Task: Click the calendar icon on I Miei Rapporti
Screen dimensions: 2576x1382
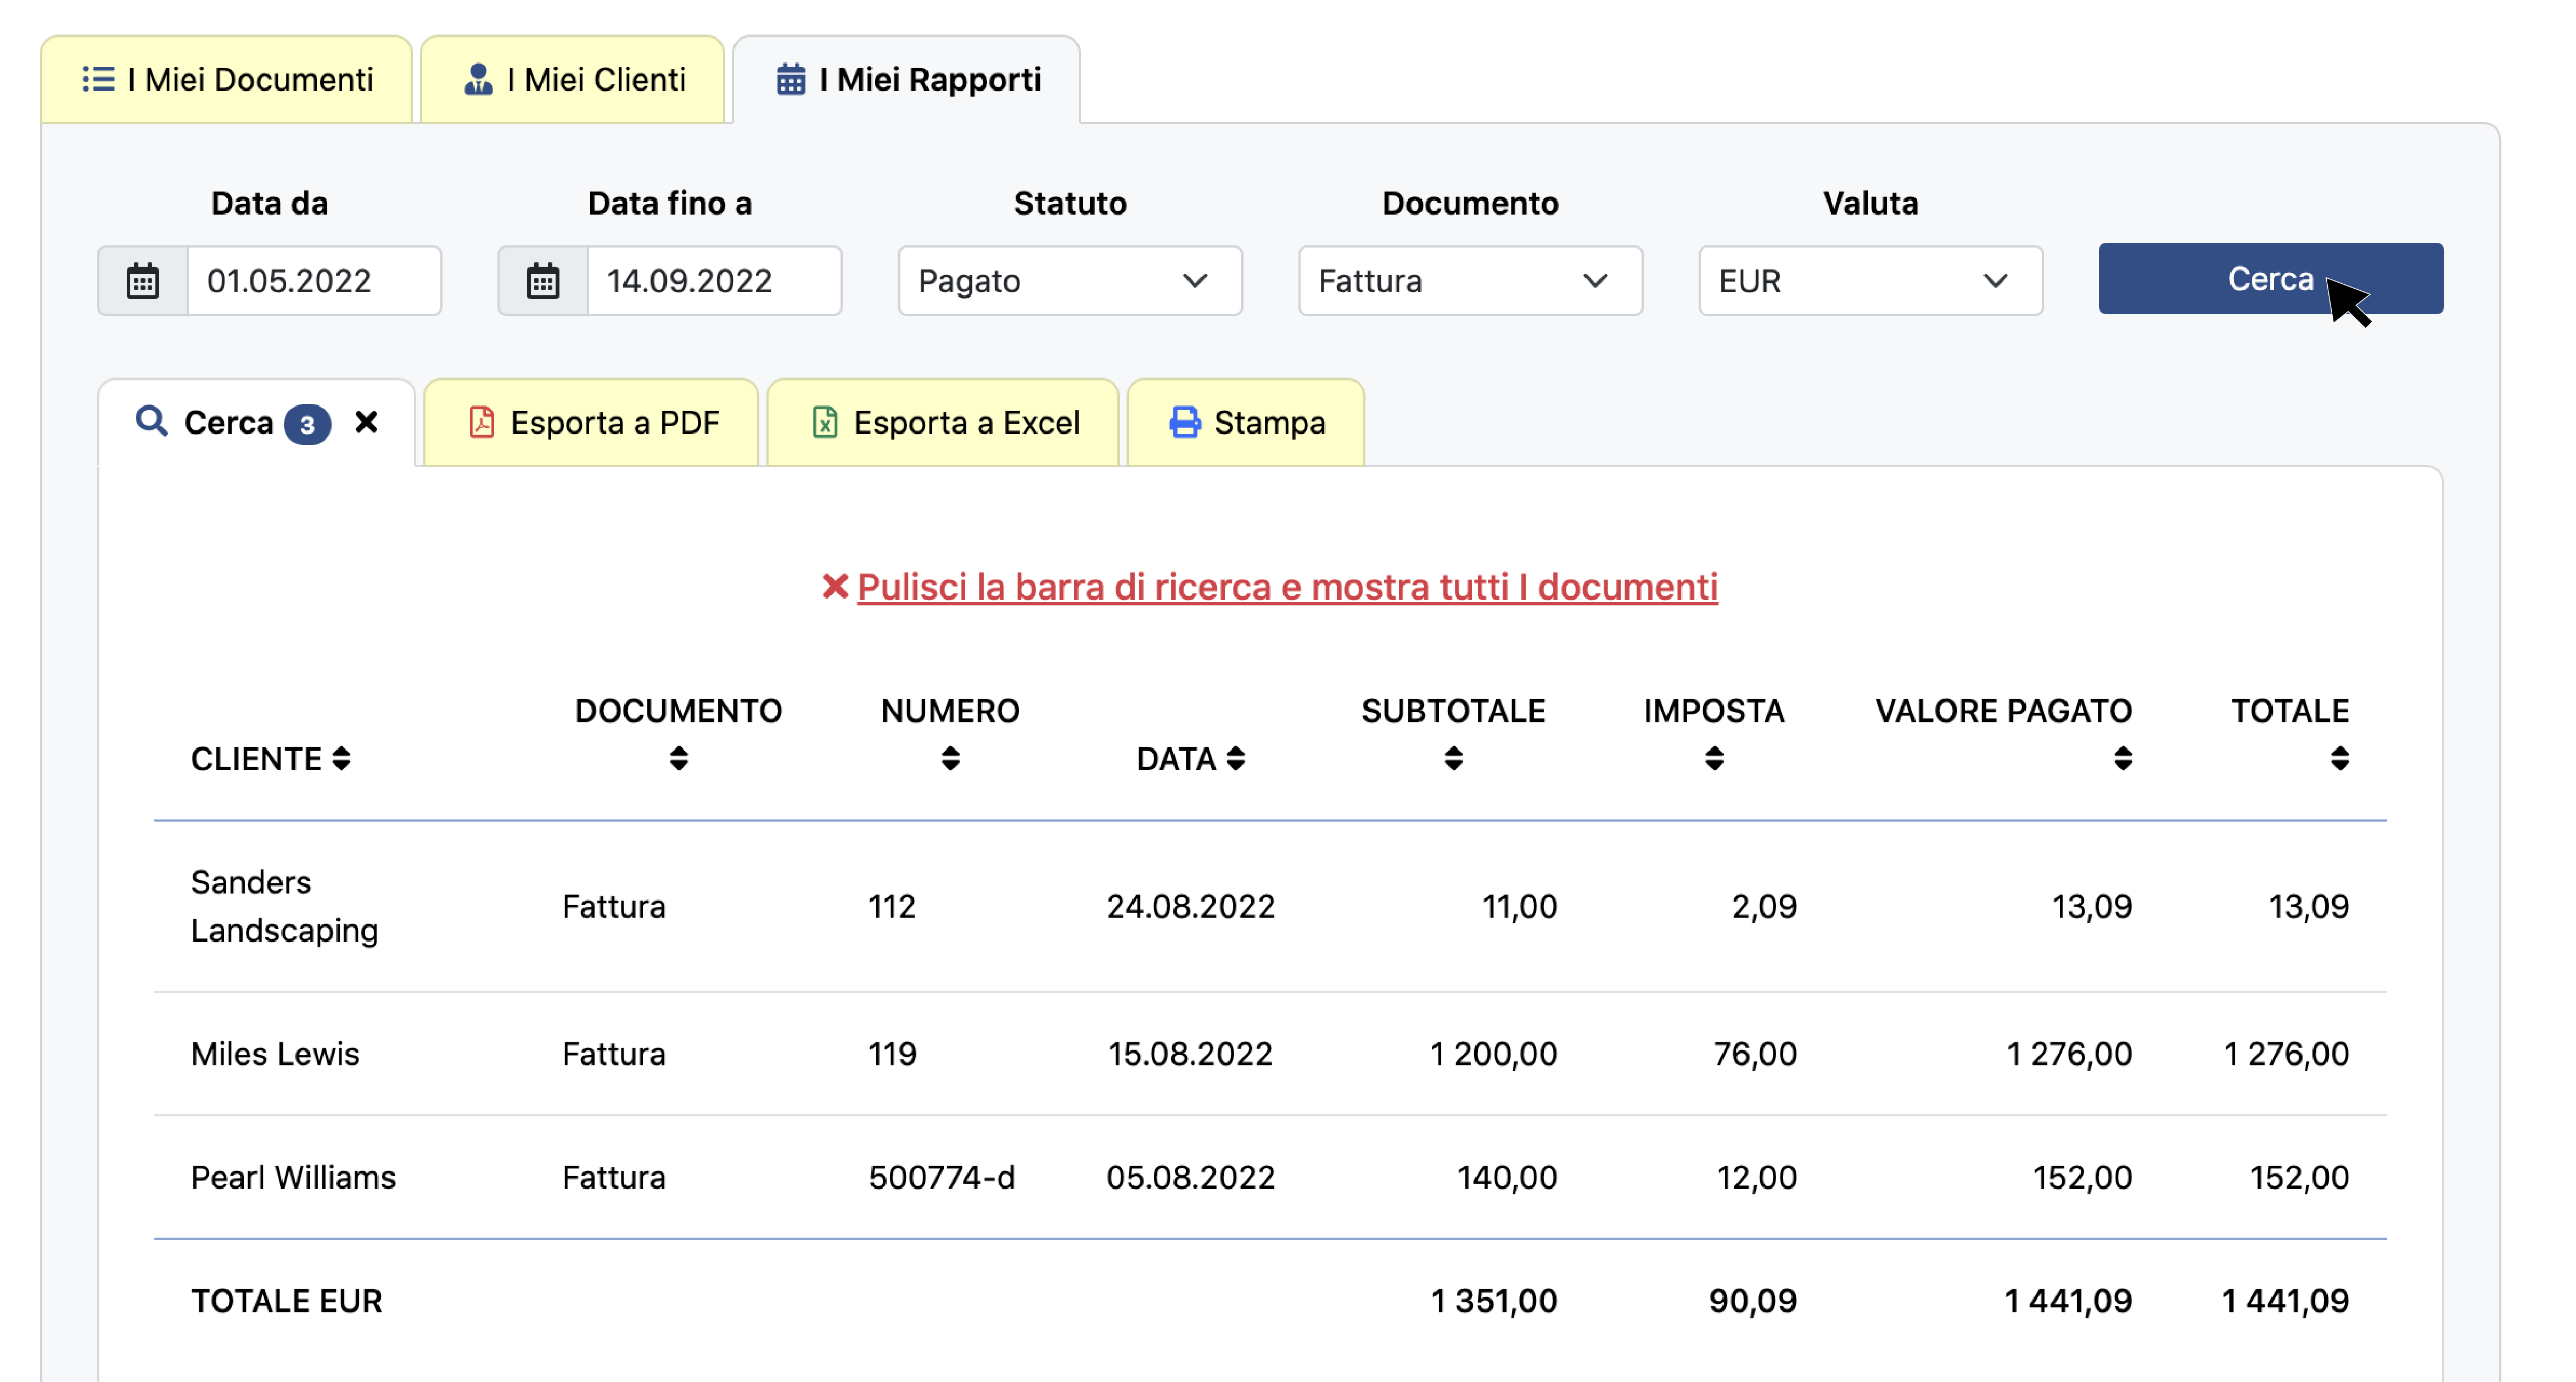Action: (791, 79)
